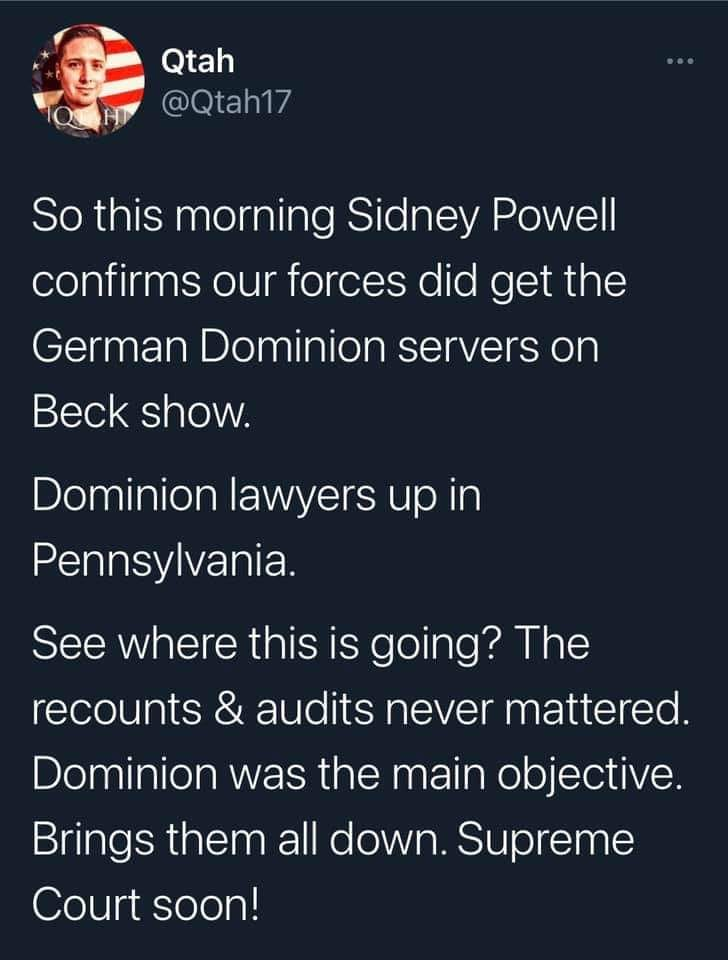Open the @Qtah17 handle link

tap(226, 102)
